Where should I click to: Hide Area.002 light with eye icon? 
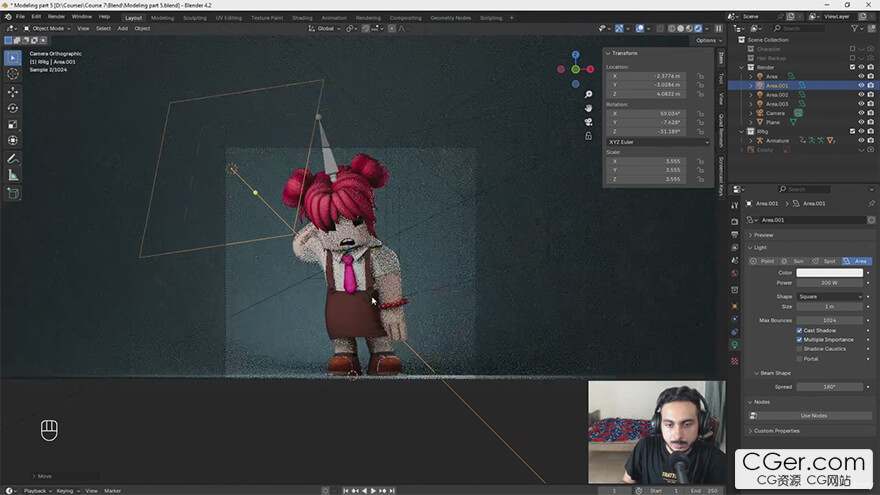(x=861, y=95)
